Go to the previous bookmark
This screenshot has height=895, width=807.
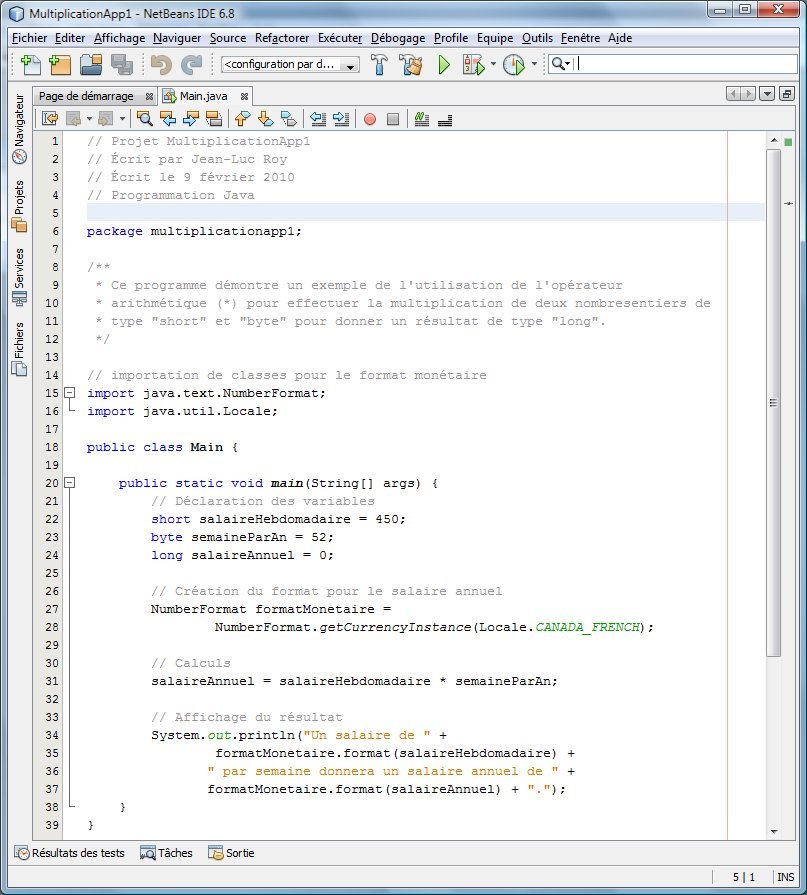pyautogui.click(x=243, y=119)
